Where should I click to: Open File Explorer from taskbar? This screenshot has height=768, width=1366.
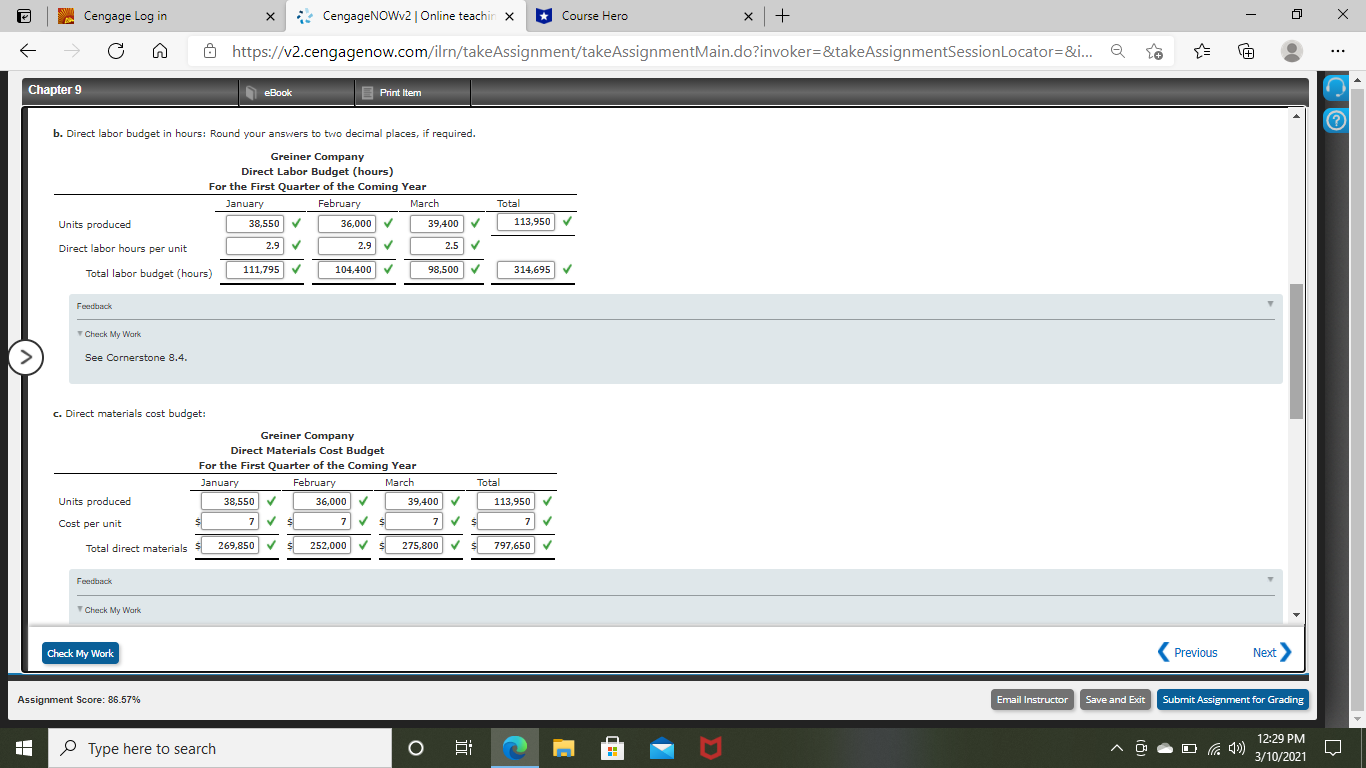564,748
